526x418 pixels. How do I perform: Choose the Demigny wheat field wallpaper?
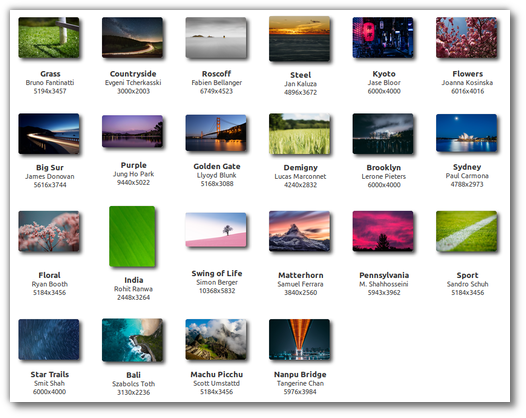click(300, 134)
